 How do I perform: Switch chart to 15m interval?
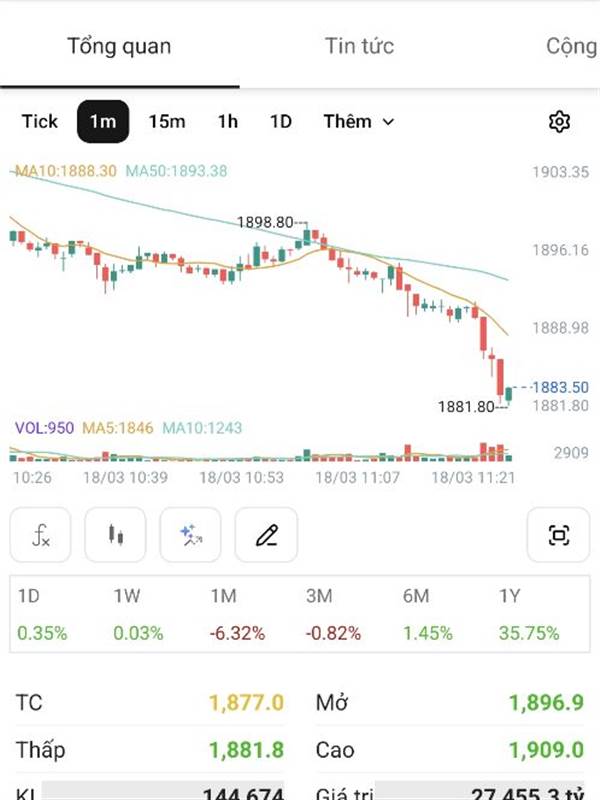point(167,122)
